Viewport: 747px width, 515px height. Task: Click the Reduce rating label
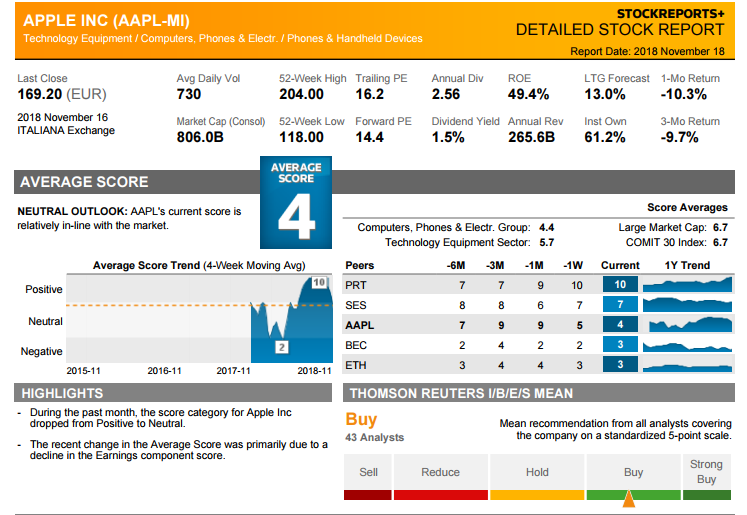pyautogui.click(x=440, y=472)
